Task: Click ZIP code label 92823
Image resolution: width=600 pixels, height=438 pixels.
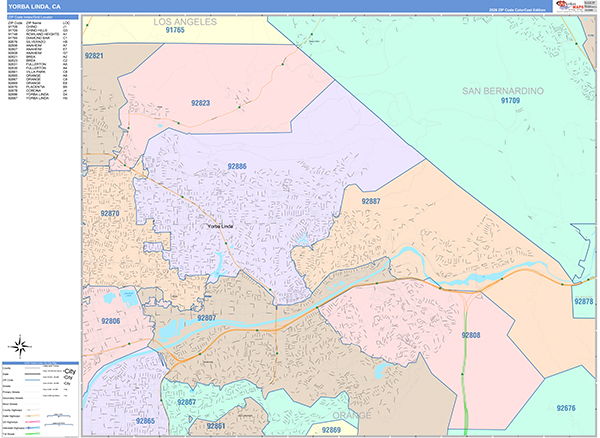Action: 201,103
